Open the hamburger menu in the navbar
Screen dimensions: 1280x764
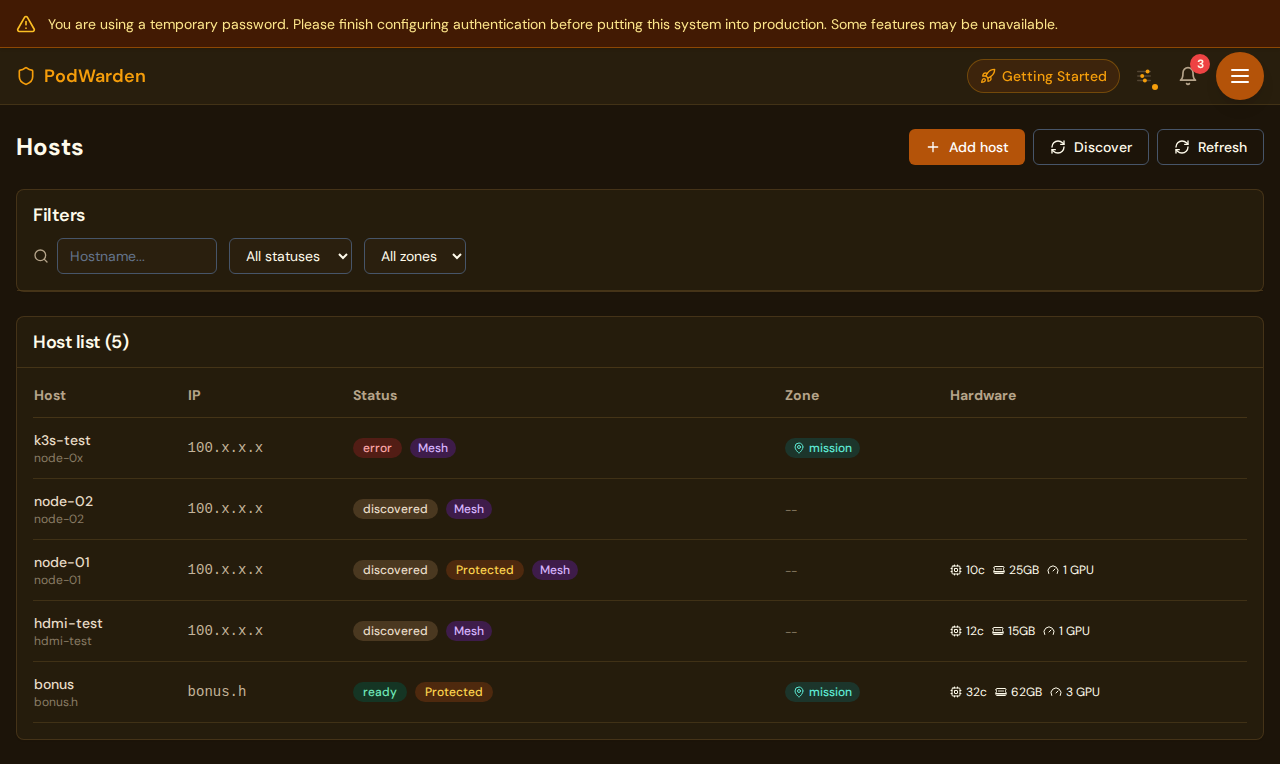pos(1239,75)
